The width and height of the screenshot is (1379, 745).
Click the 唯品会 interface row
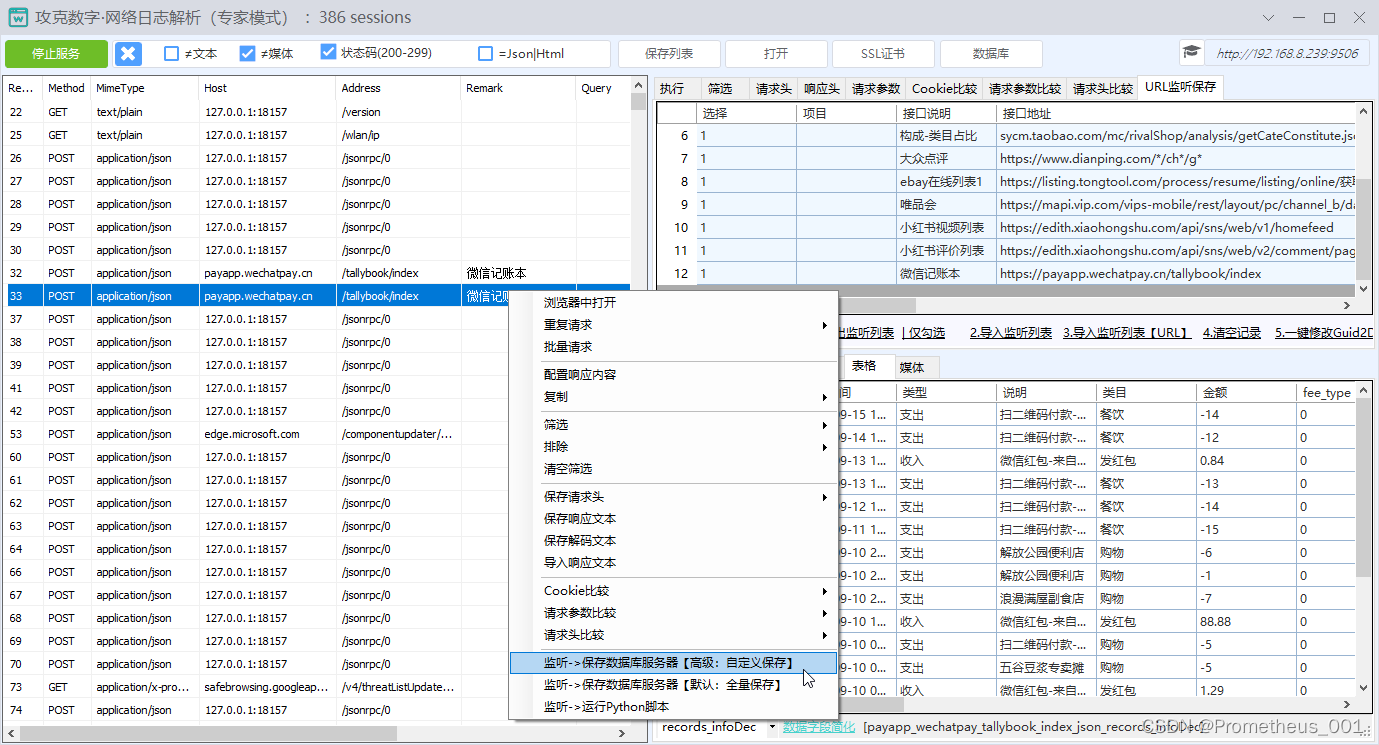click(1006, 204)
